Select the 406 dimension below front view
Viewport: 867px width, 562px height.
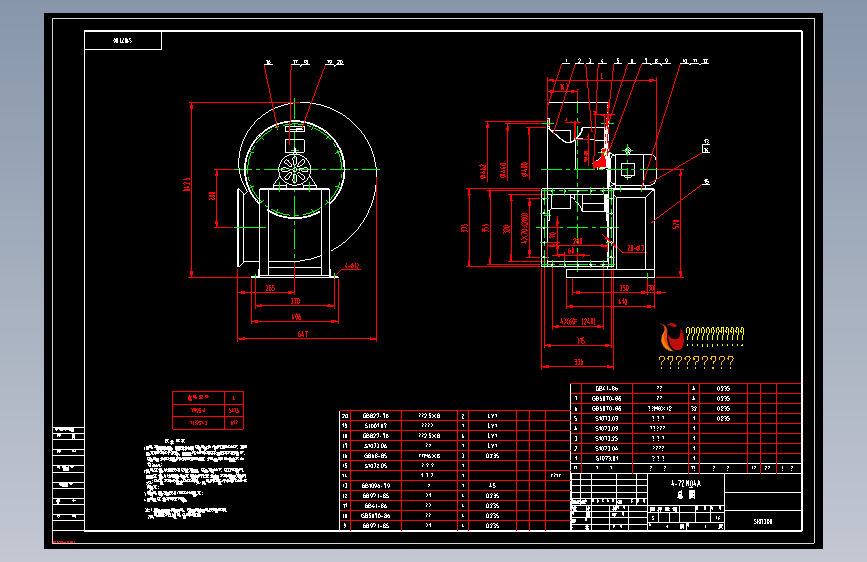[296, 317]
